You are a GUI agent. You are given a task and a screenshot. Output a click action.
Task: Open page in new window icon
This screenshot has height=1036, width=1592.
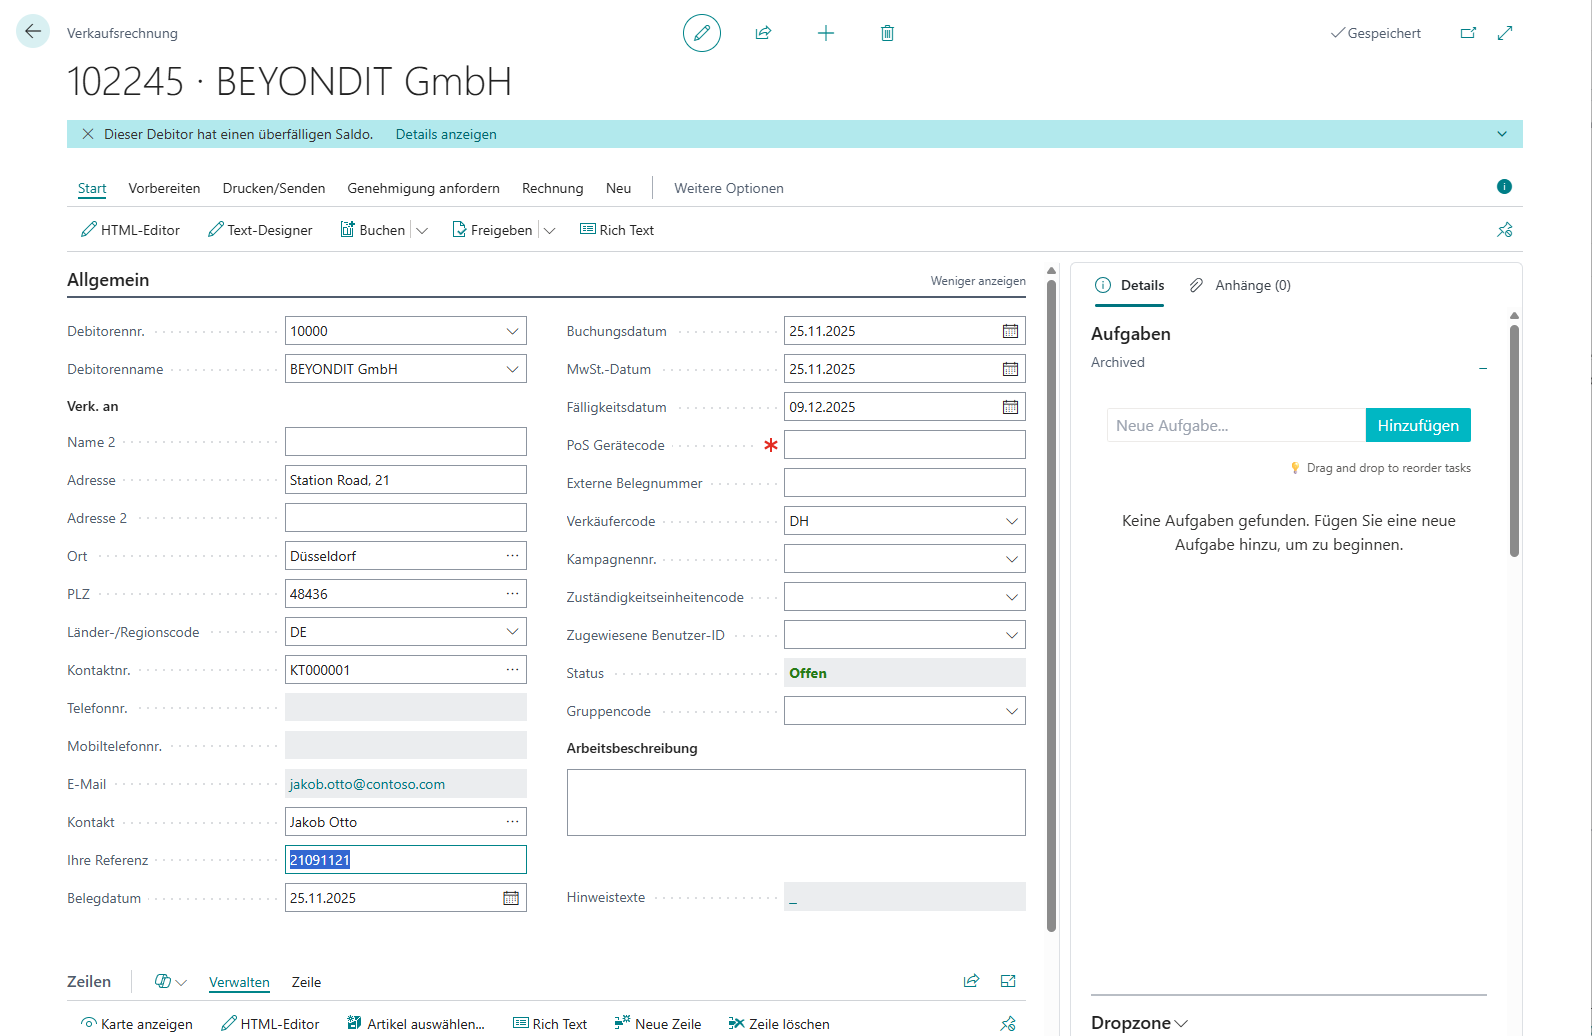tap(1468, 33)
